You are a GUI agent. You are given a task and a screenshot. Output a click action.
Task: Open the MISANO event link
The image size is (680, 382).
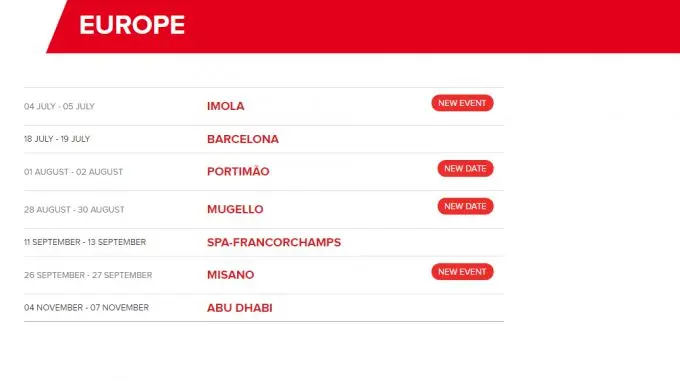point(230,275)
